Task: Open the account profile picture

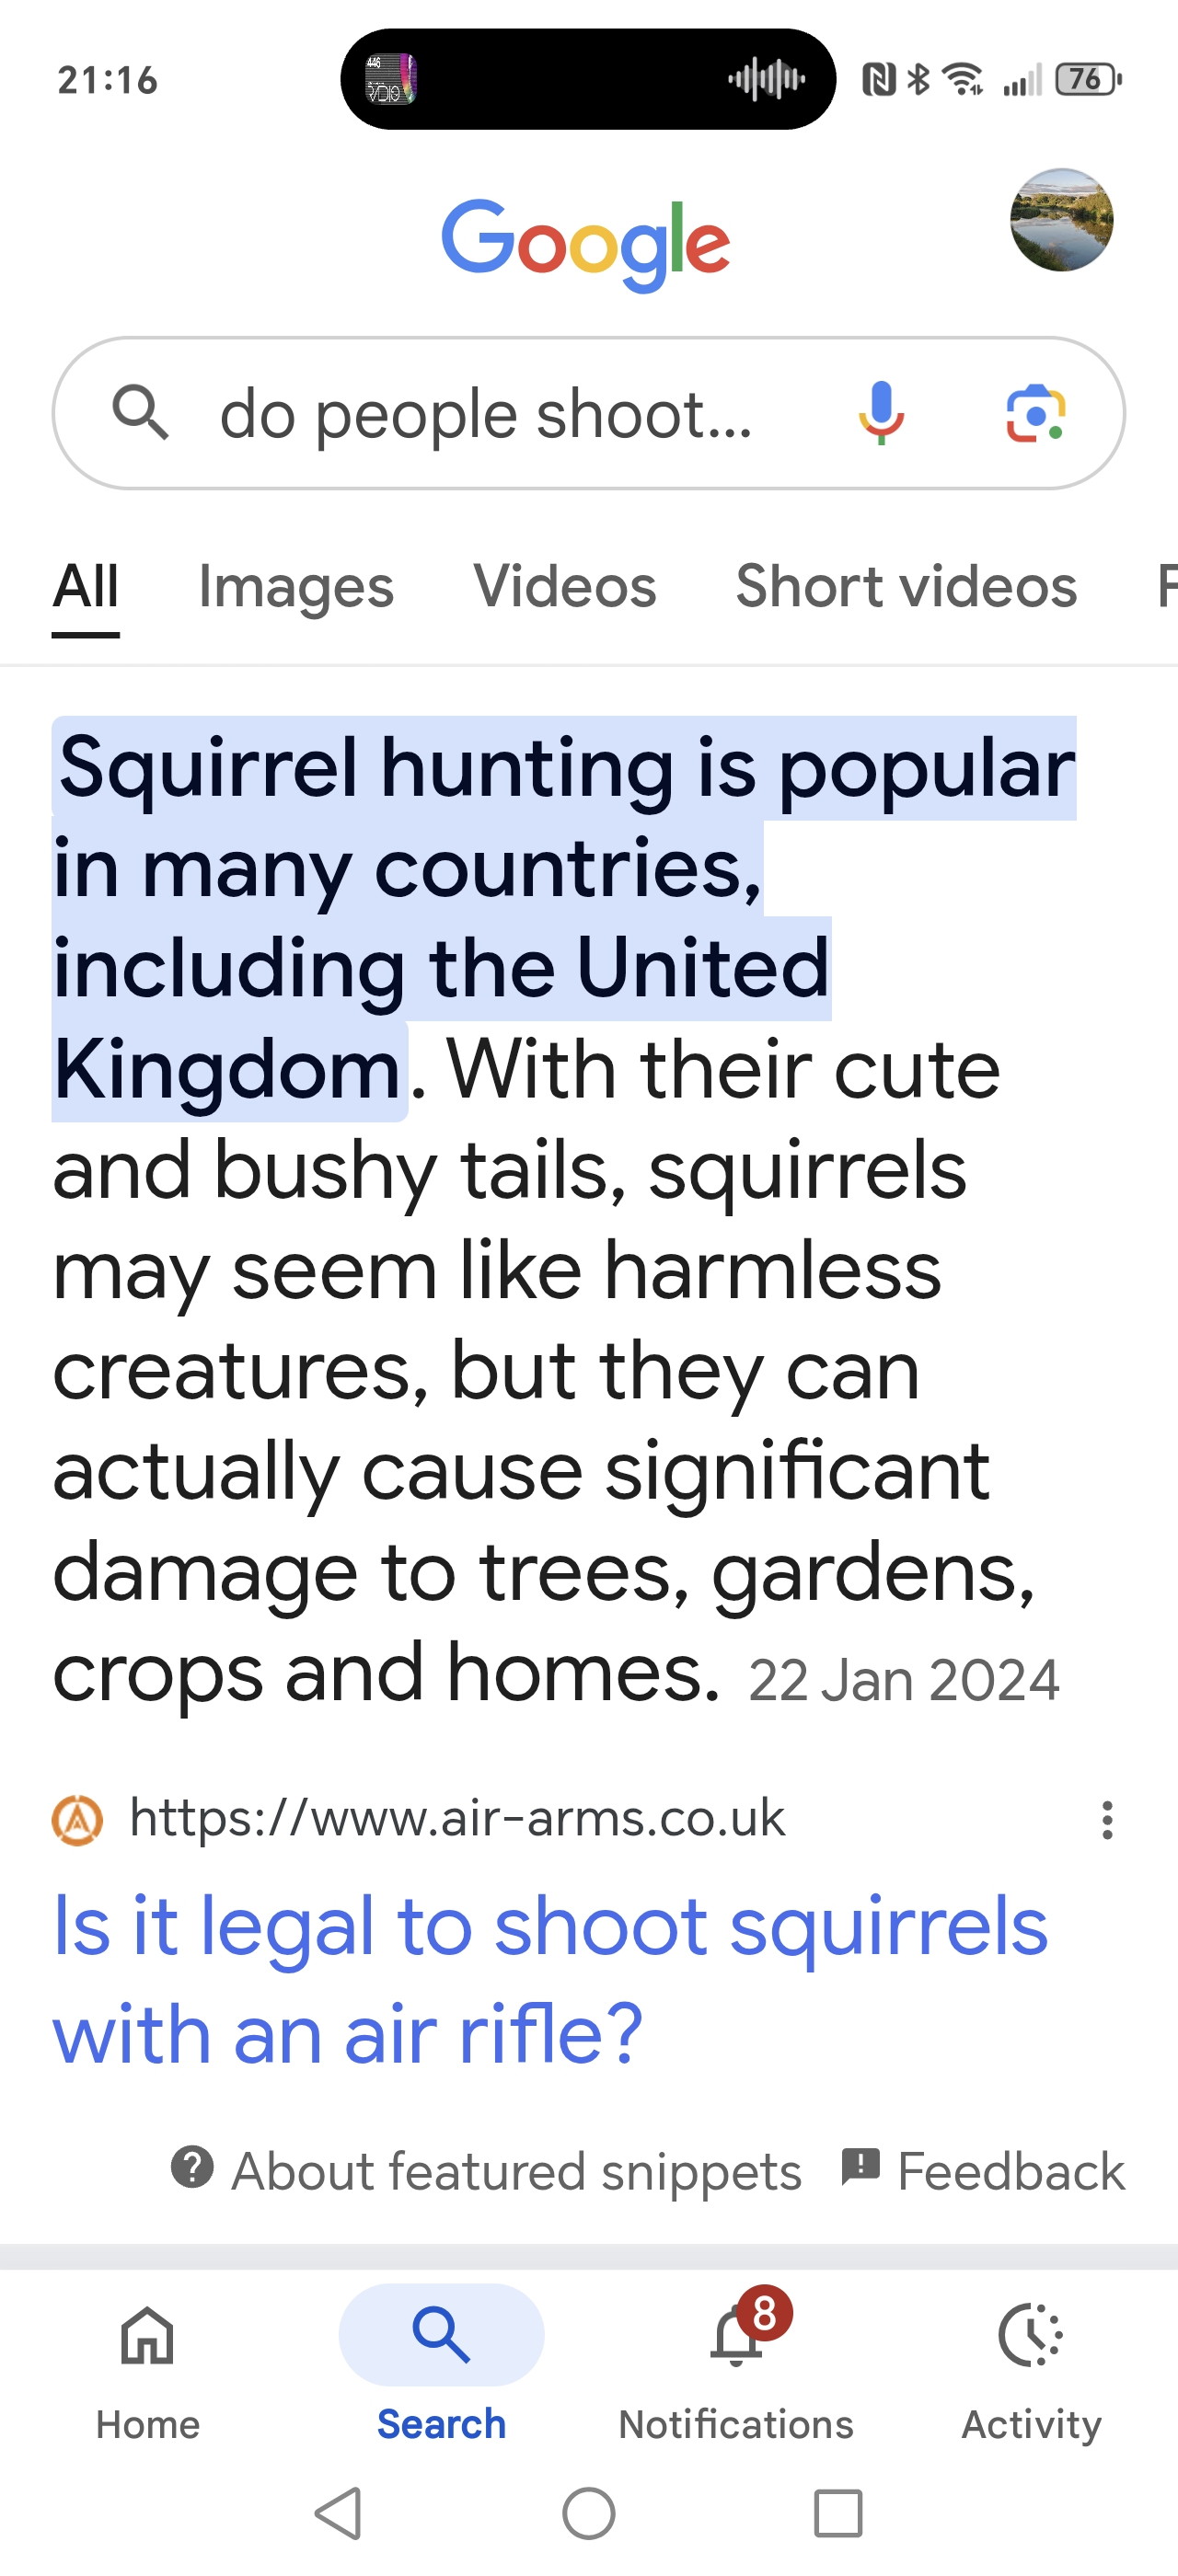Action: point(1061,220)
